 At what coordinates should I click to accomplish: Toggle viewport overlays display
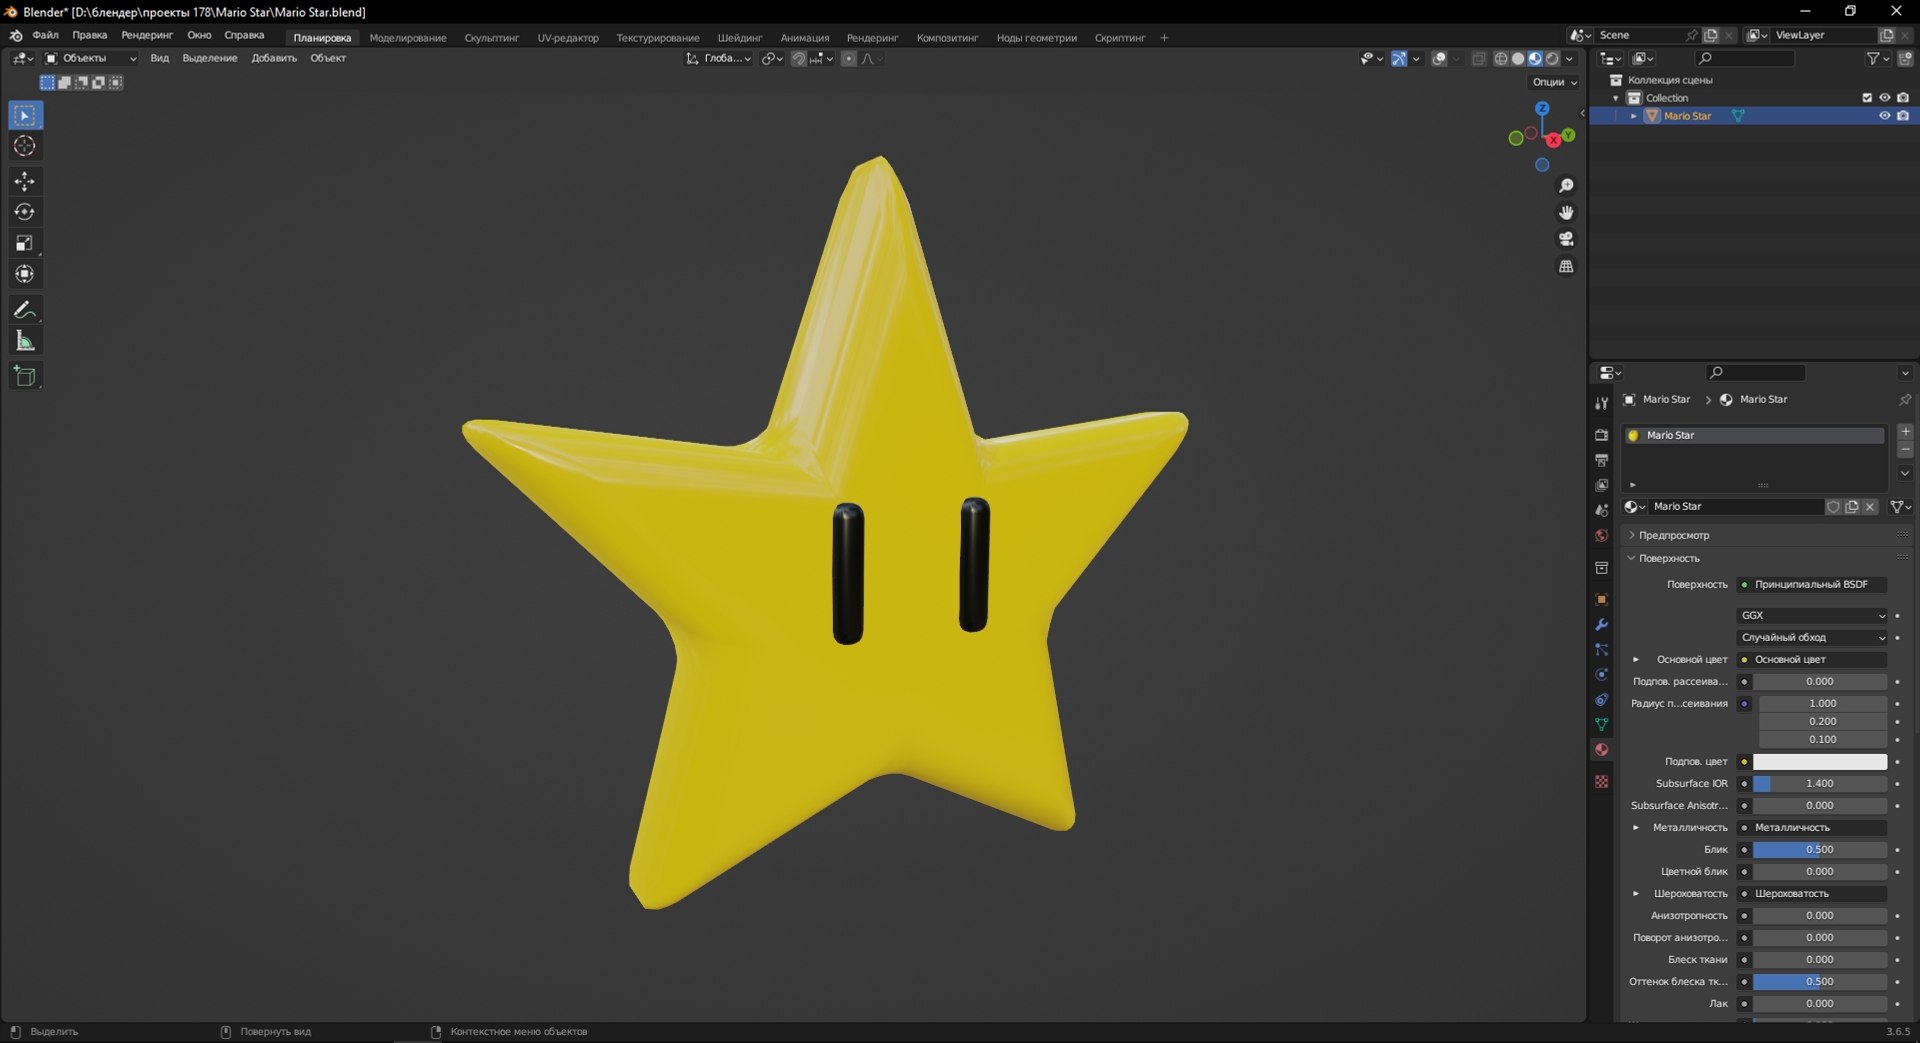pyautogui.click(x=1439, y=59)
